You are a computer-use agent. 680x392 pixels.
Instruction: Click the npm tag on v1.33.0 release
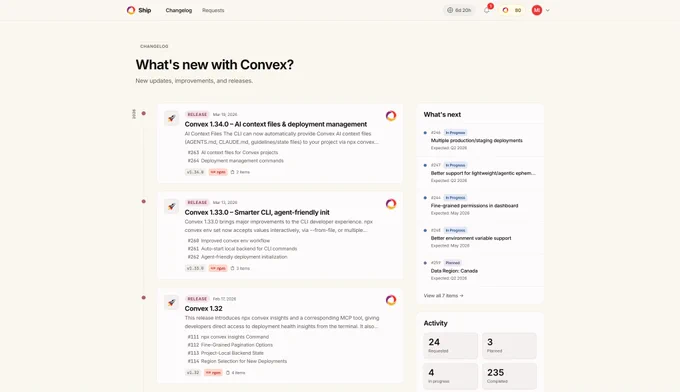(218, 268)
